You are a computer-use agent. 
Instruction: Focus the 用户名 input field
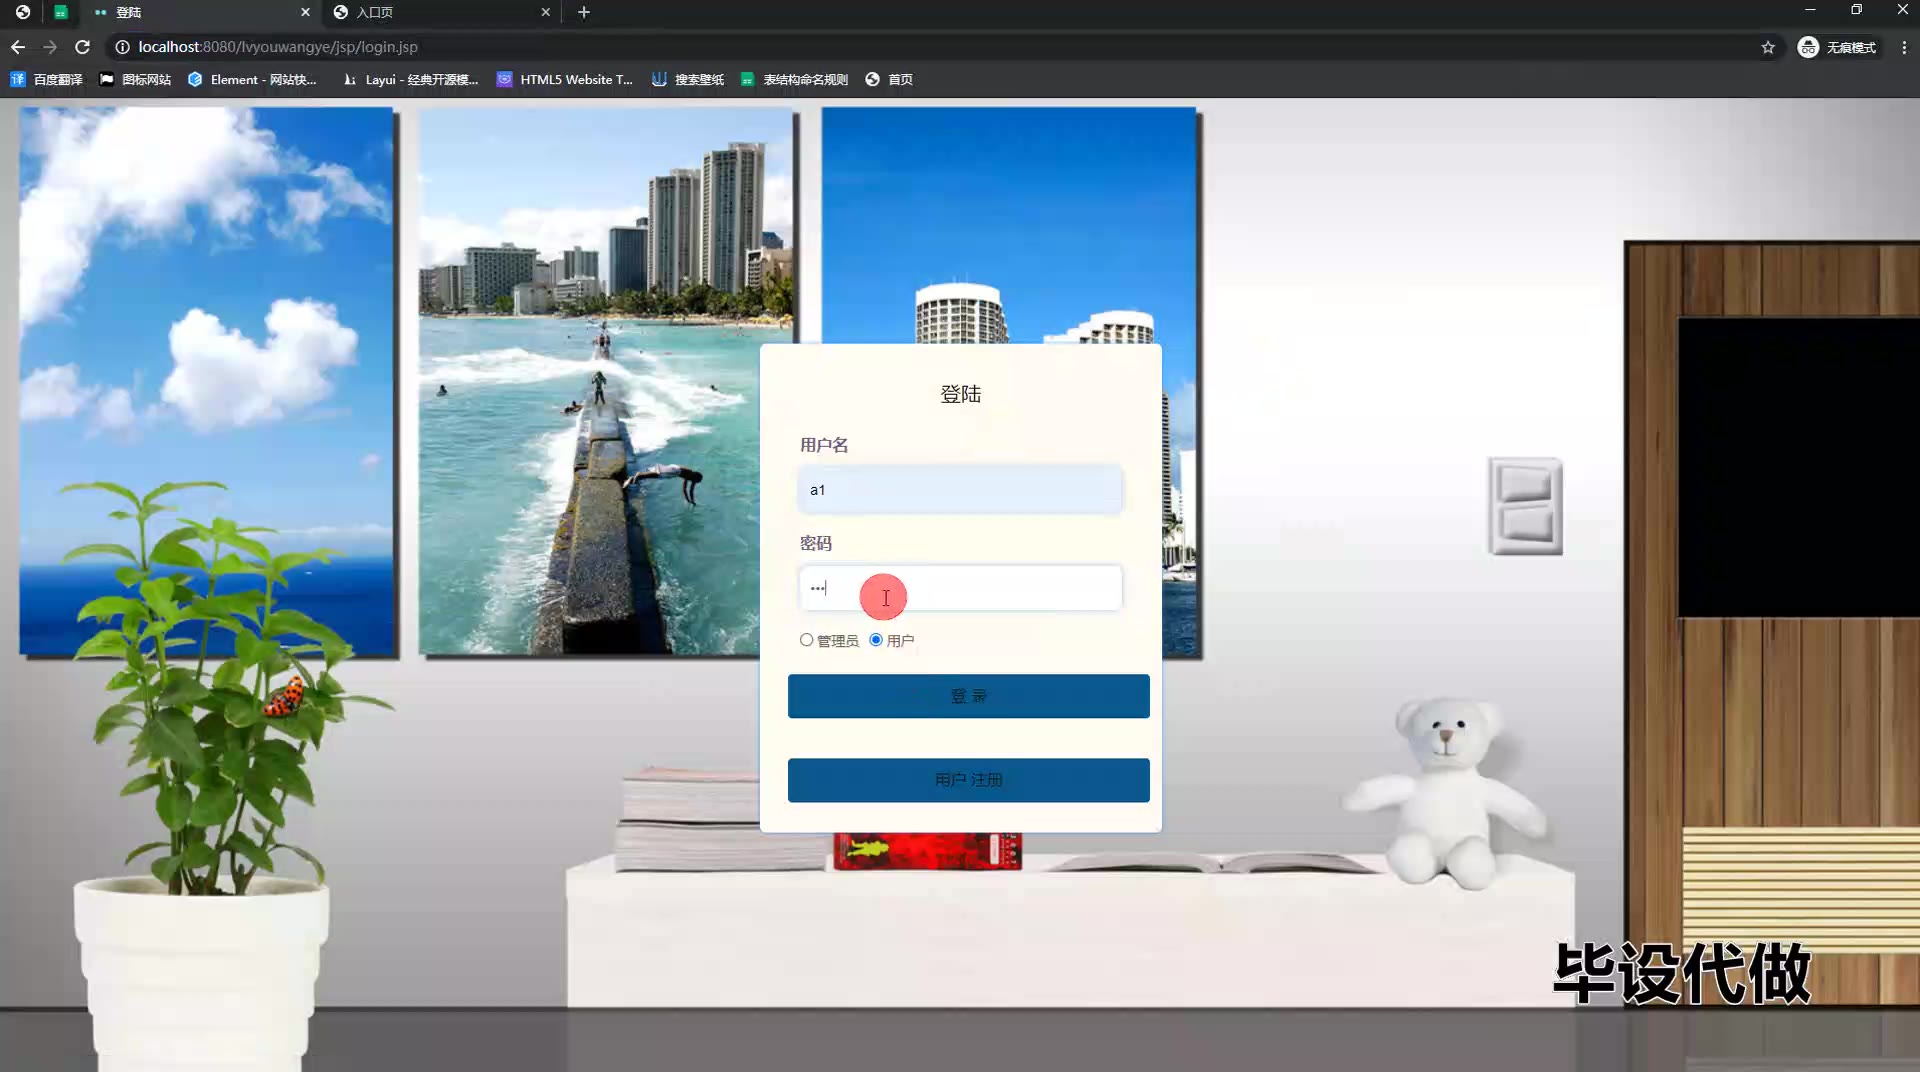960,490
